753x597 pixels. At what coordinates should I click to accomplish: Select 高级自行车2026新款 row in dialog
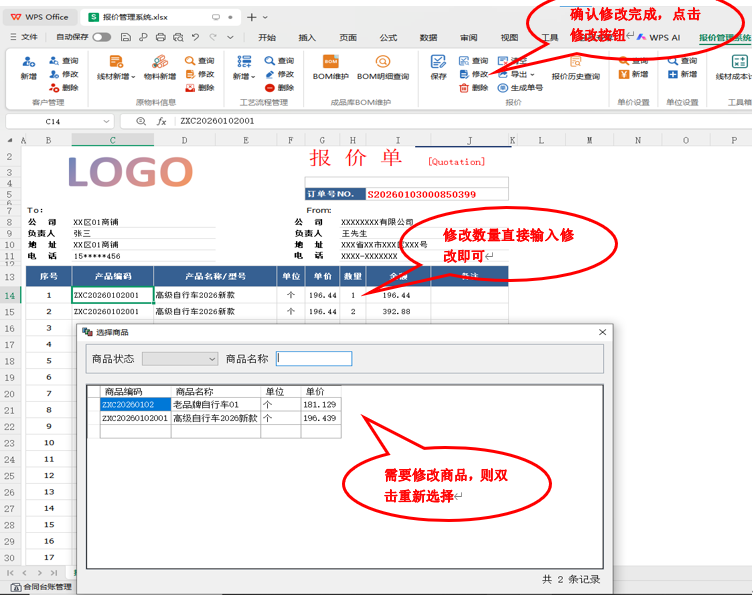point(214,418)
